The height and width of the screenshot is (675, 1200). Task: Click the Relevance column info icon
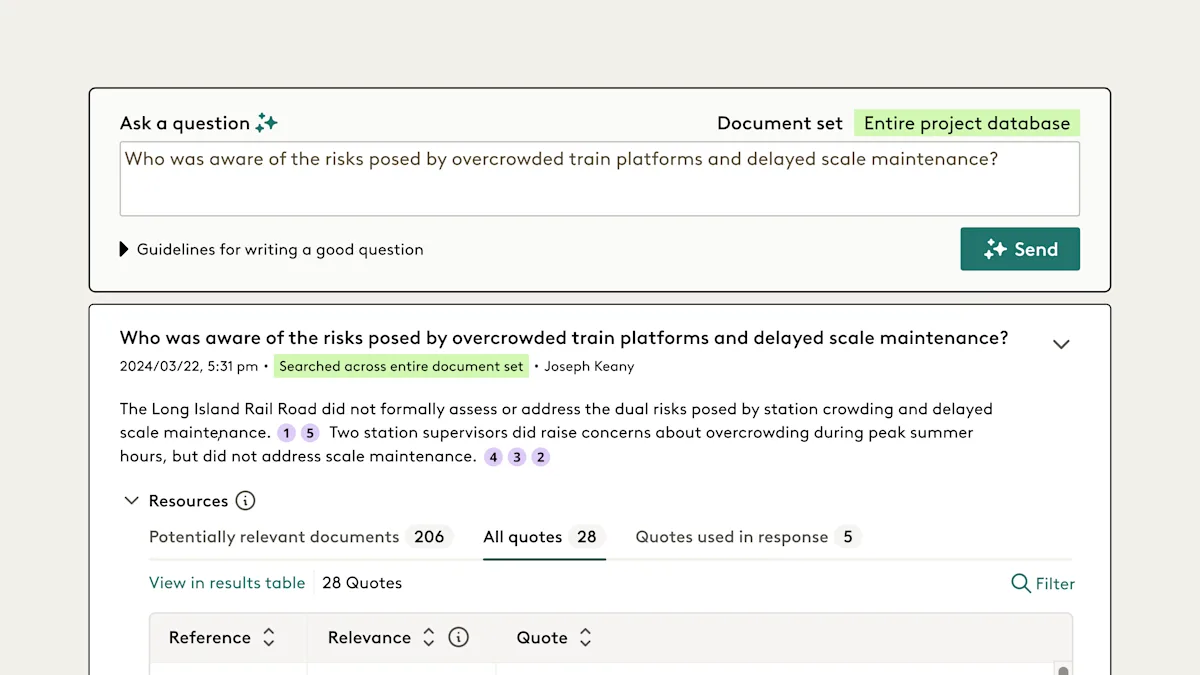(x=458, y=637)
